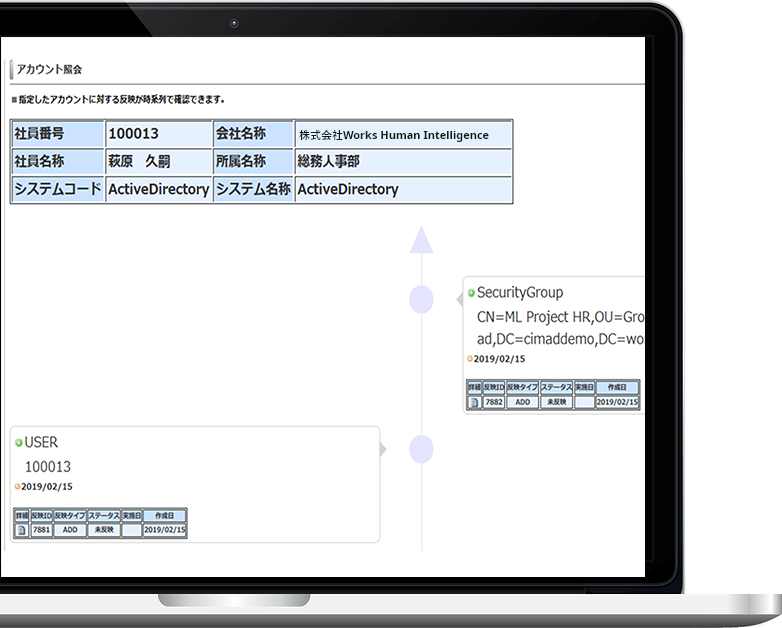
Task: Click green status icon beside SecurityGroup
Action: tap(471, 293)
